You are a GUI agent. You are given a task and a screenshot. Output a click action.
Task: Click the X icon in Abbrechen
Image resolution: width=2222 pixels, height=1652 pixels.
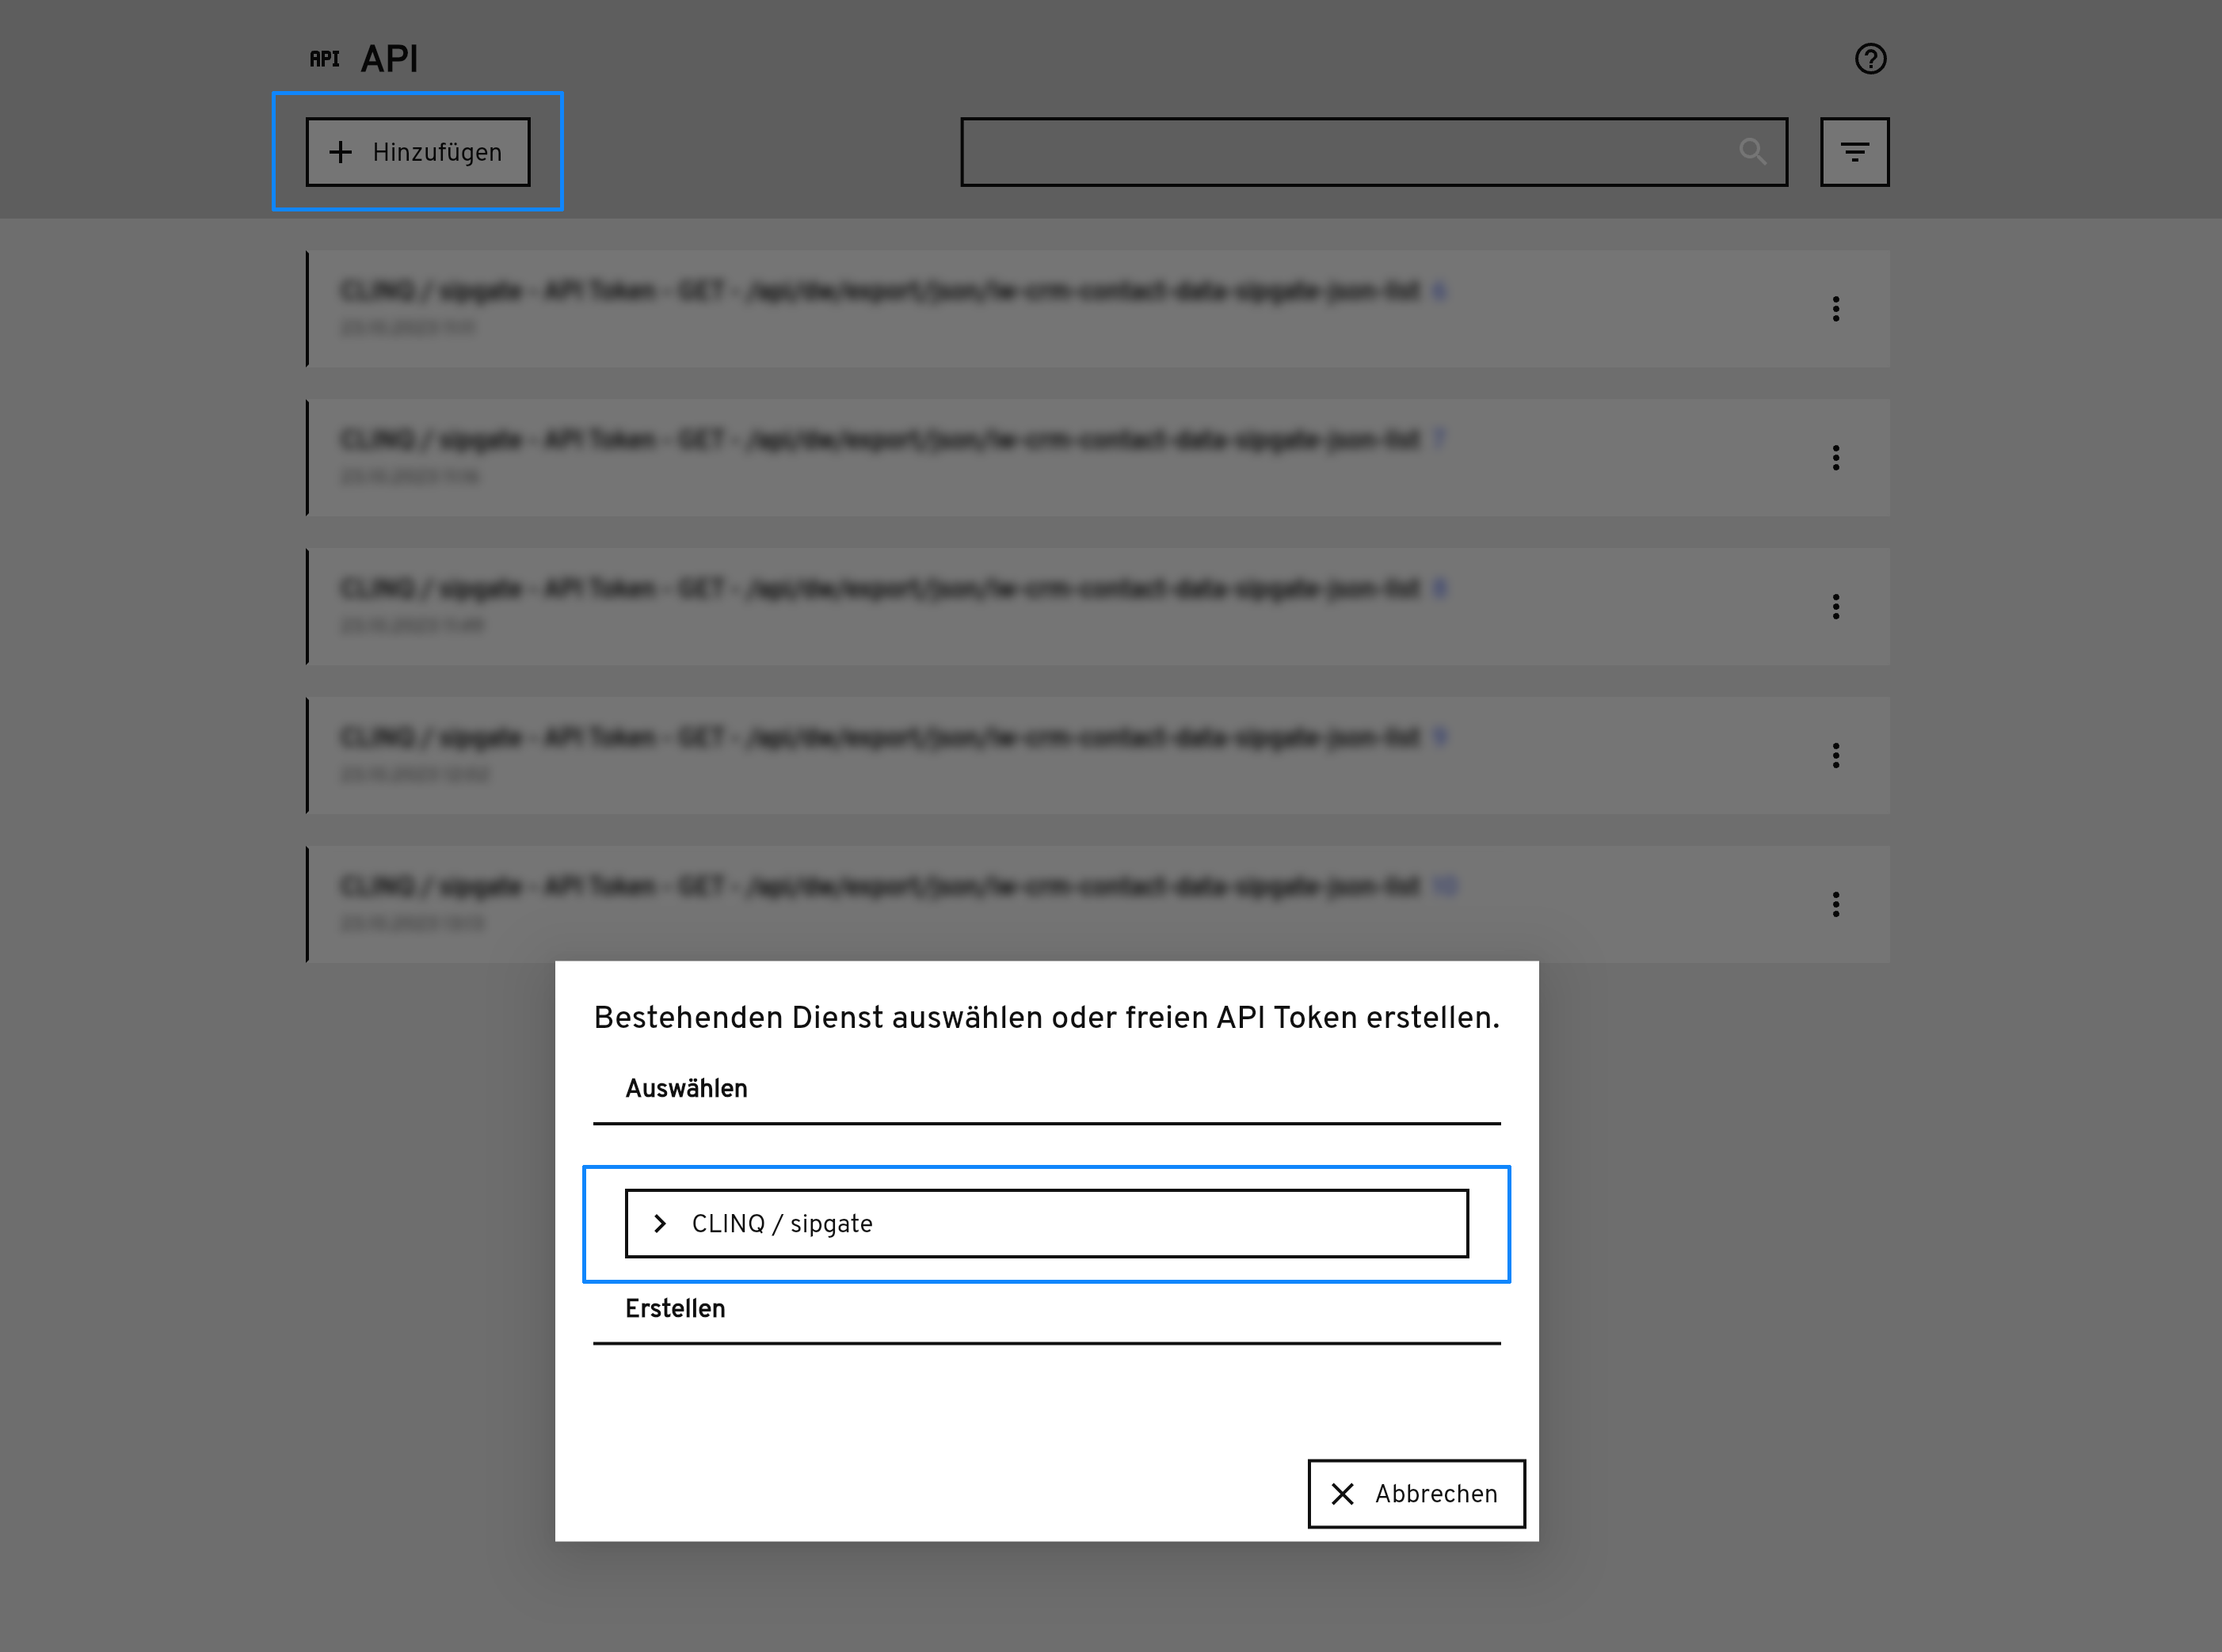tap(1342, 1493)
